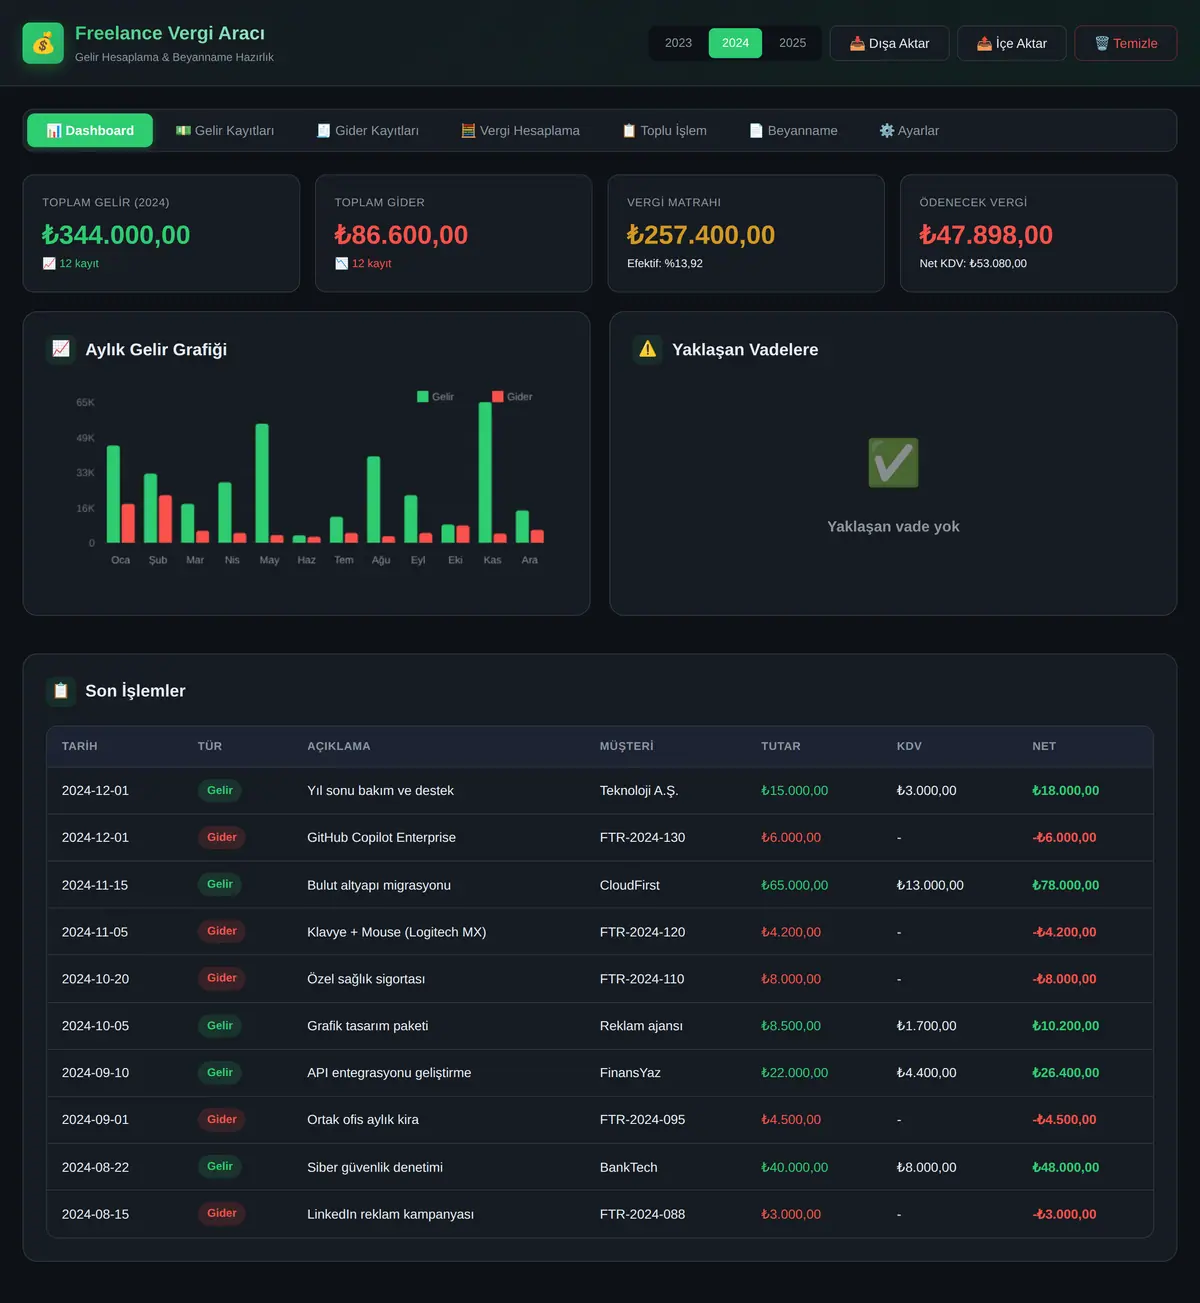Click the chart icon beside Aylık Gelir Grafiği

click(x=61, y=349)
